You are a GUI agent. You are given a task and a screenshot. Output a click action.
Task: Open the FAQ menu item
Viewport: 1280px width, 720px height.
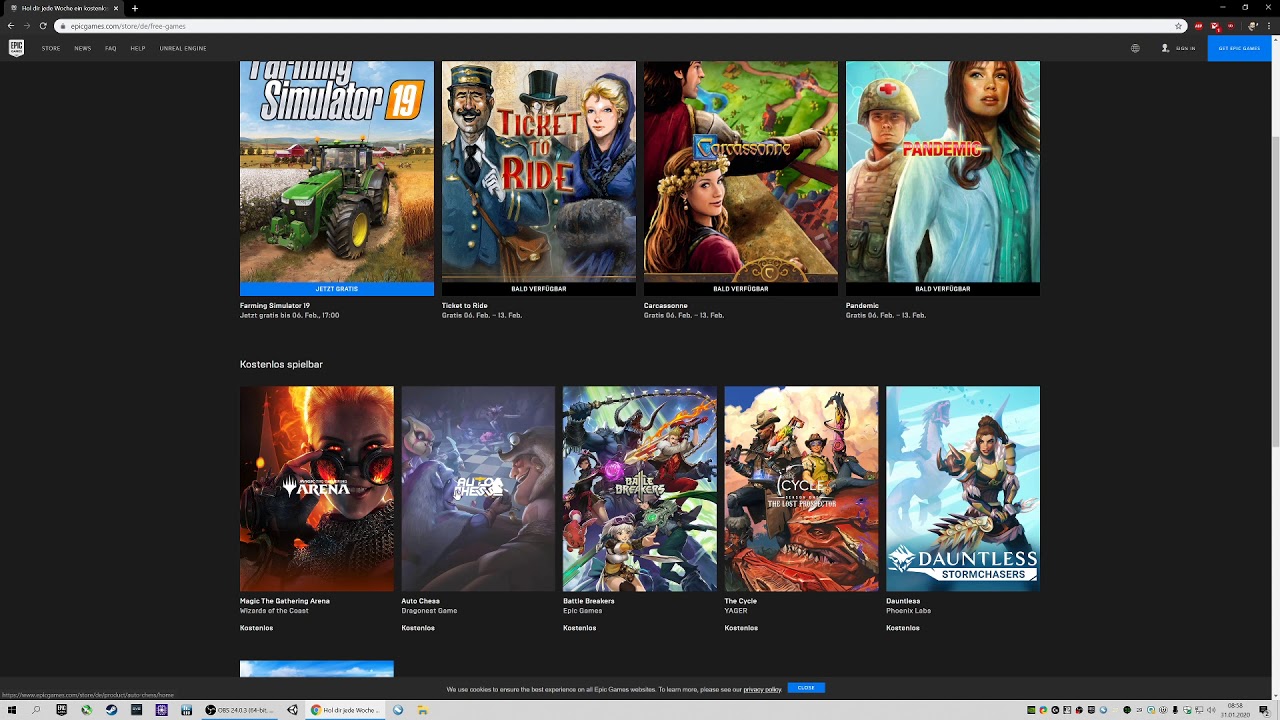tap(110, 48)
